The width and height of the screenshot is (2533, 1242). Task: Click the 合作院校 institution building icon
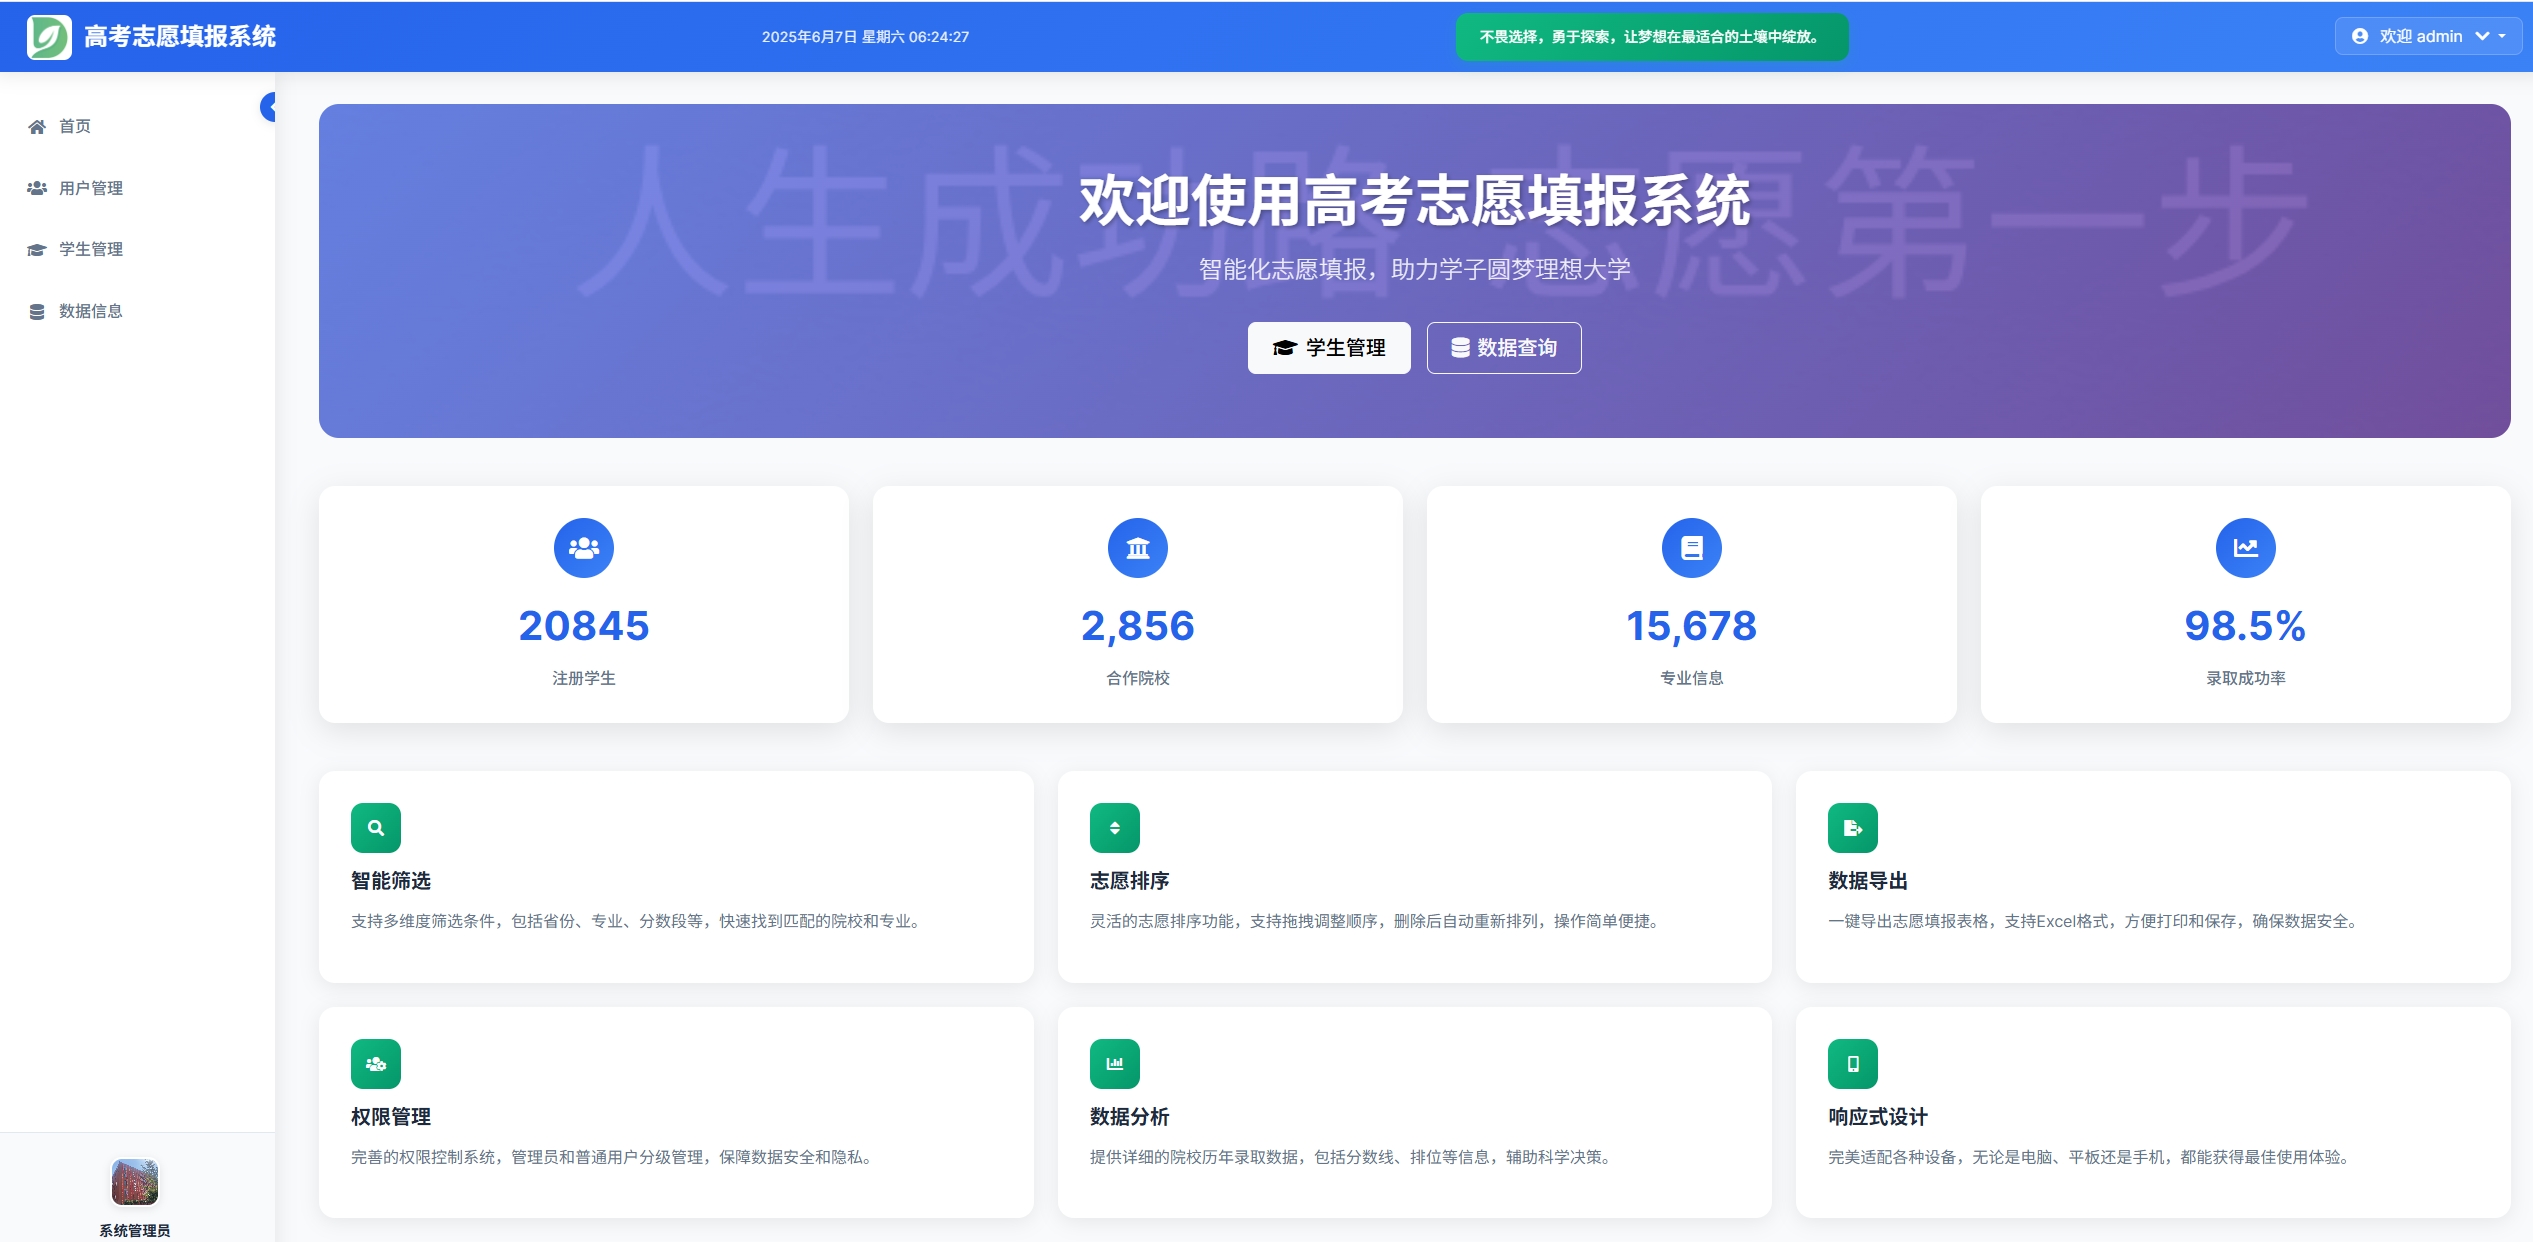tap(1138, 548)
